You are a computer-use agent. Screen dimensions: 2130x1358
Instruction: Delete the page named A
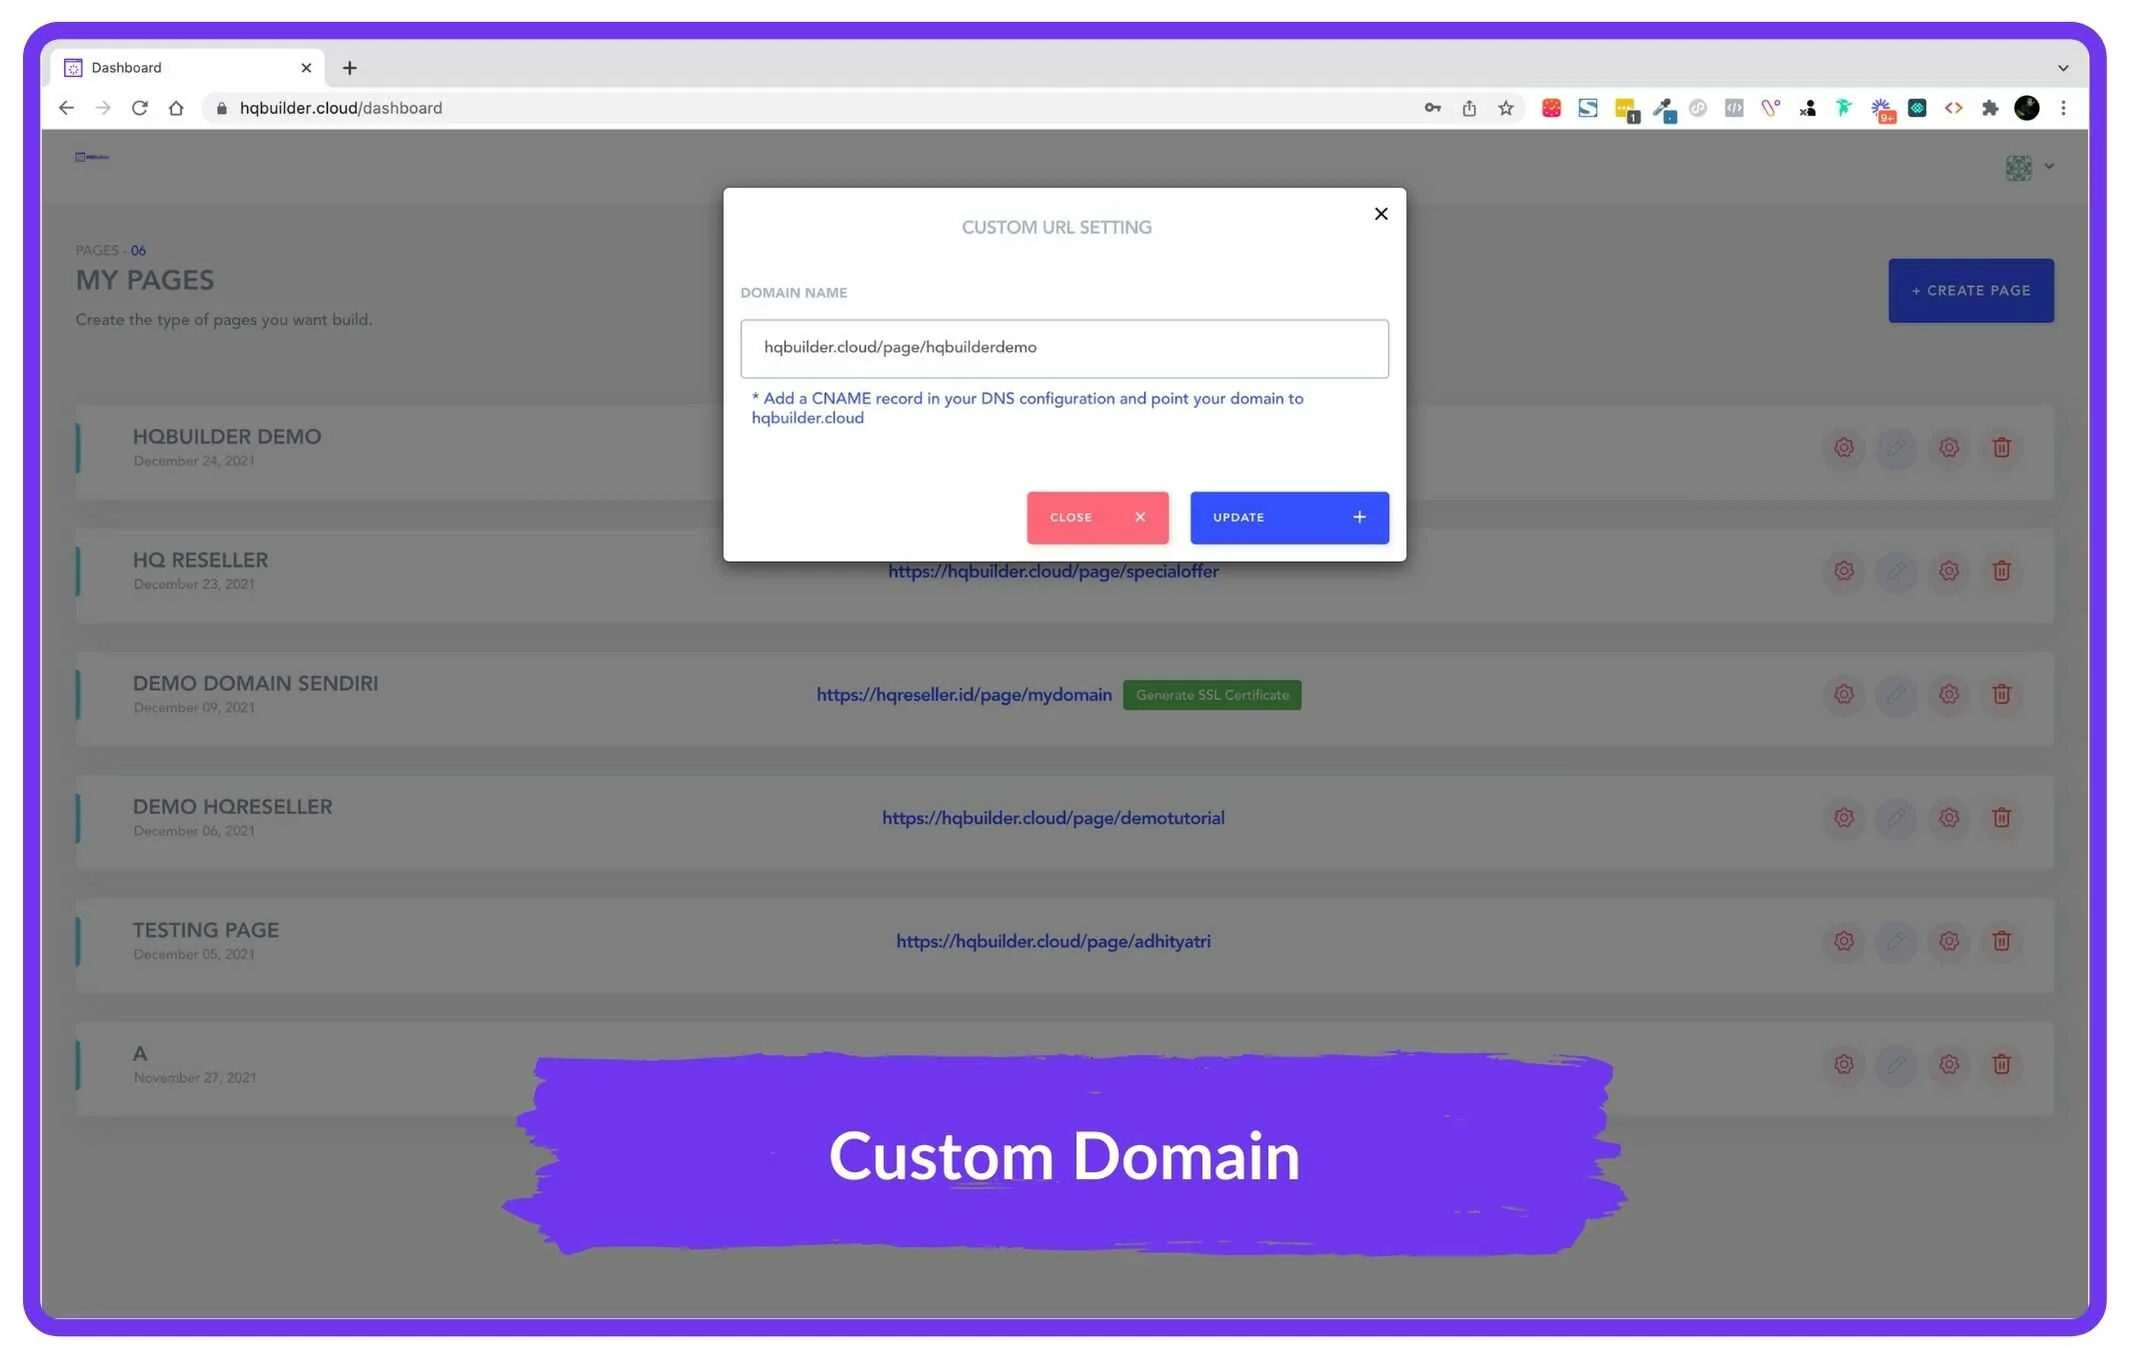(2001, 1064)
